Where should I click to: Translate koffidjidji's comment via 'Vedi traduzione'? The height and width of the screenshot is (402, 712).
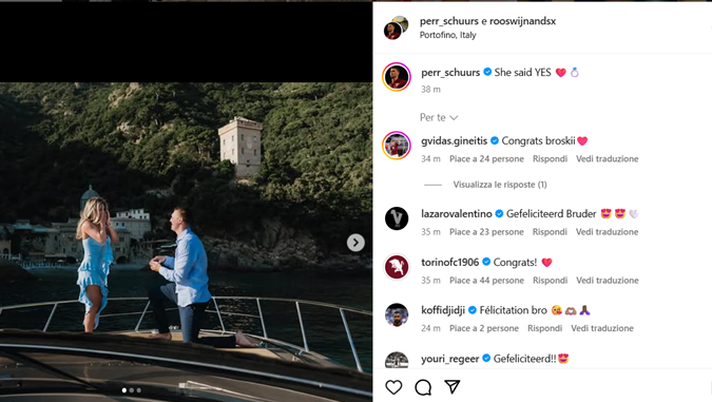[x=603, y=328]
